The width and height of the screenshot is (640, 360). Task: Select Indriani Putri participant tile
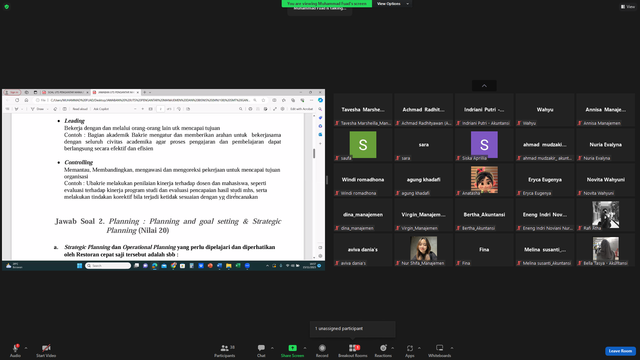(x=484, y=110)
